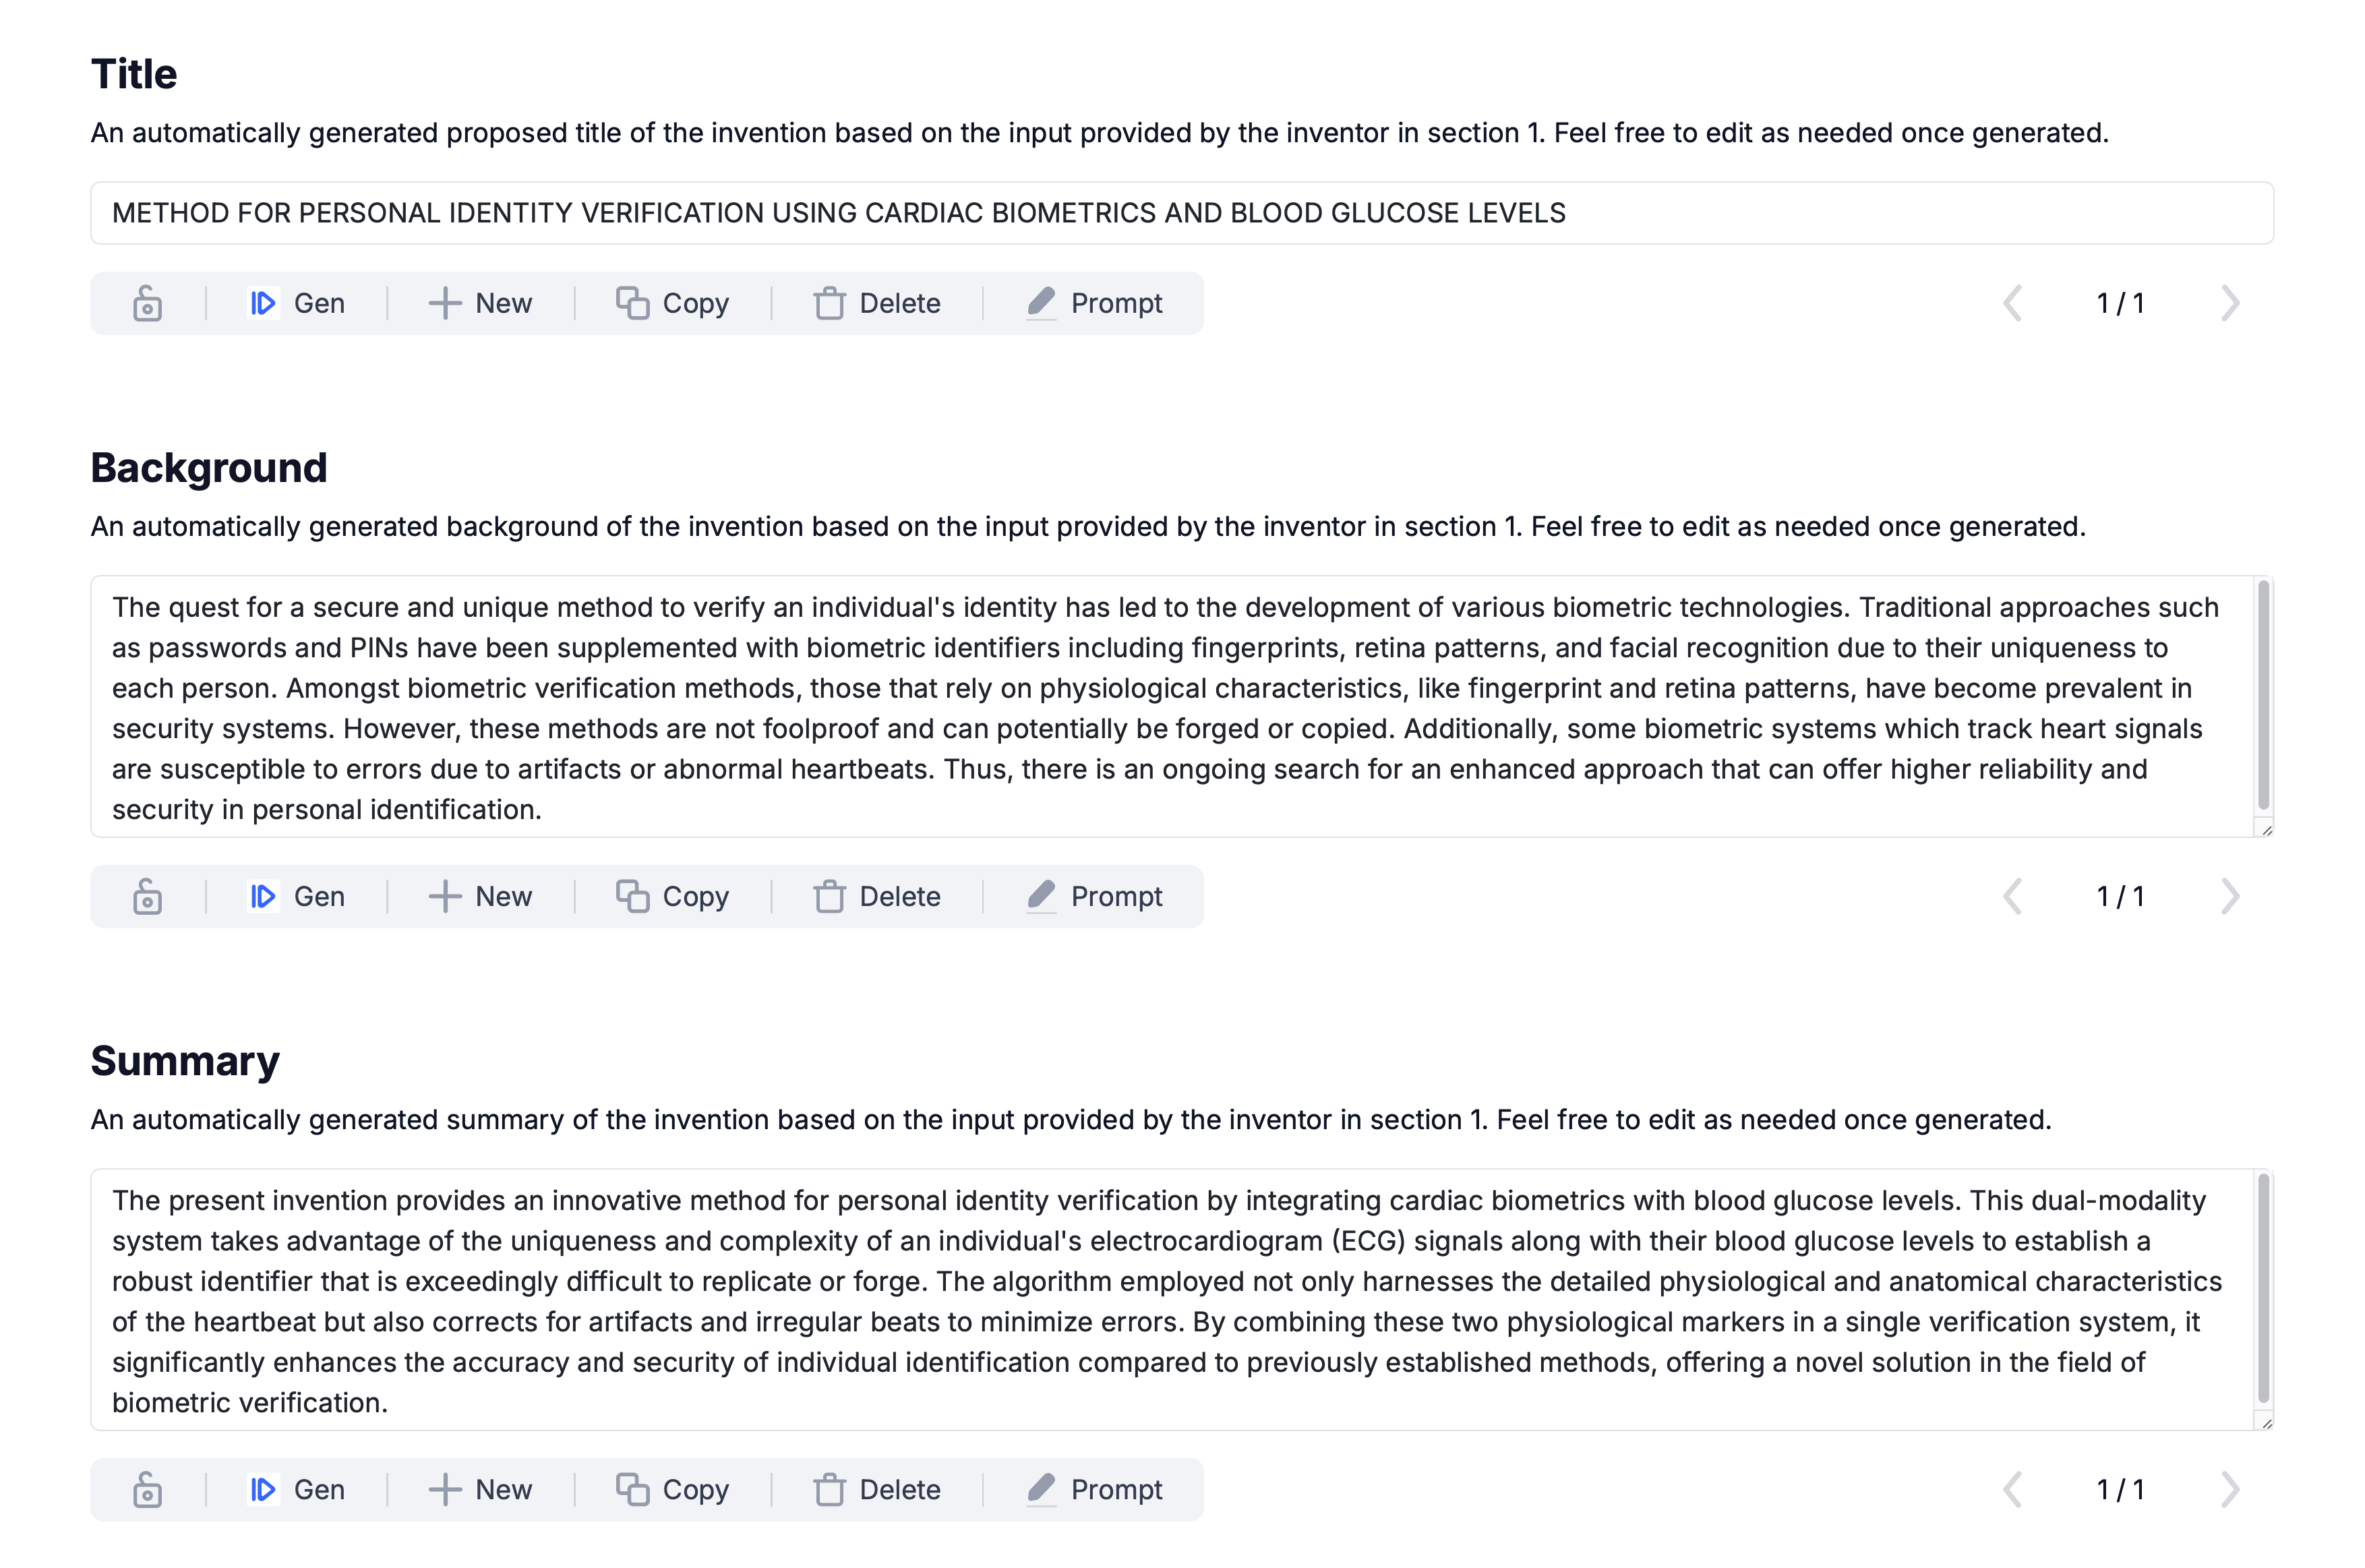Toggle the lock icon in Title toolbar
Viewport: 2365px width, 1568px height.
tap(147, 303)
